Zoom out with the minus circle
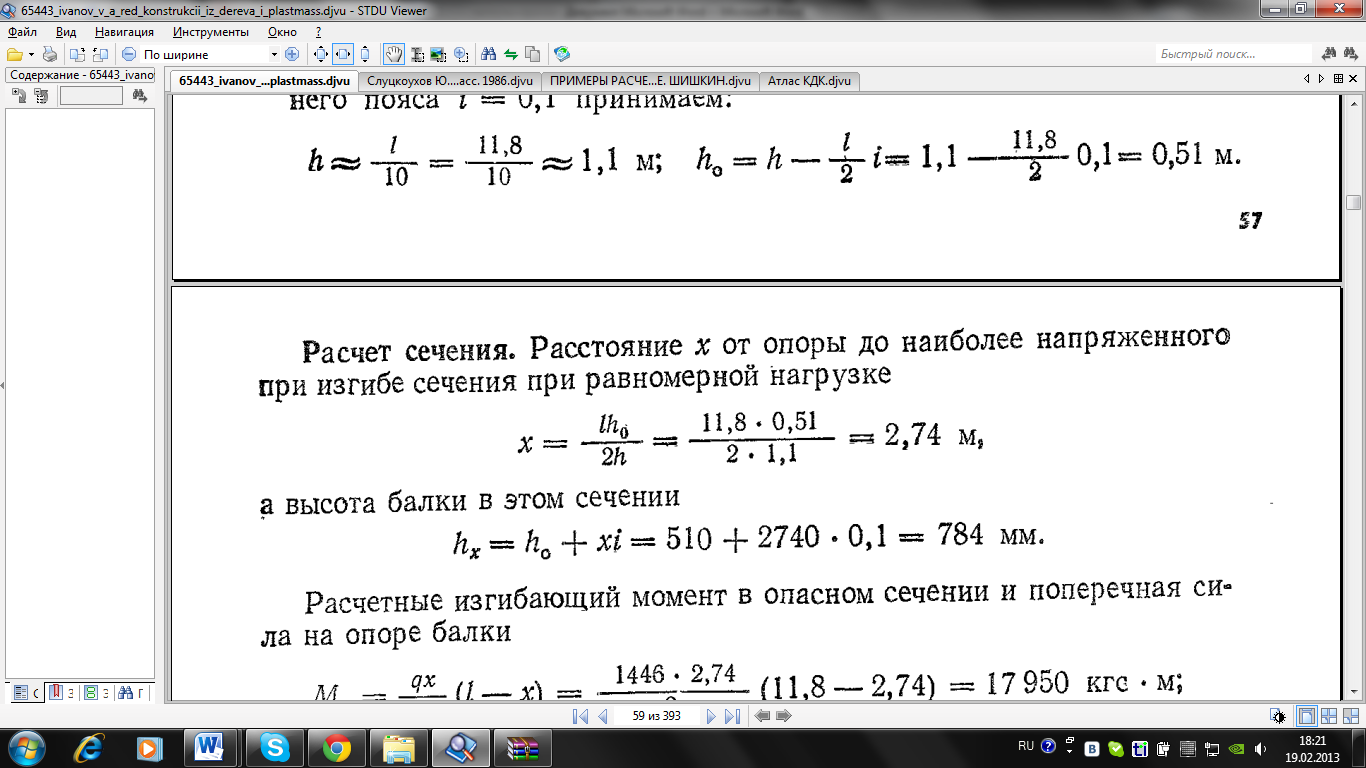Image resolution: width=1366 pixels, height=768 pixels. [129, 54]
